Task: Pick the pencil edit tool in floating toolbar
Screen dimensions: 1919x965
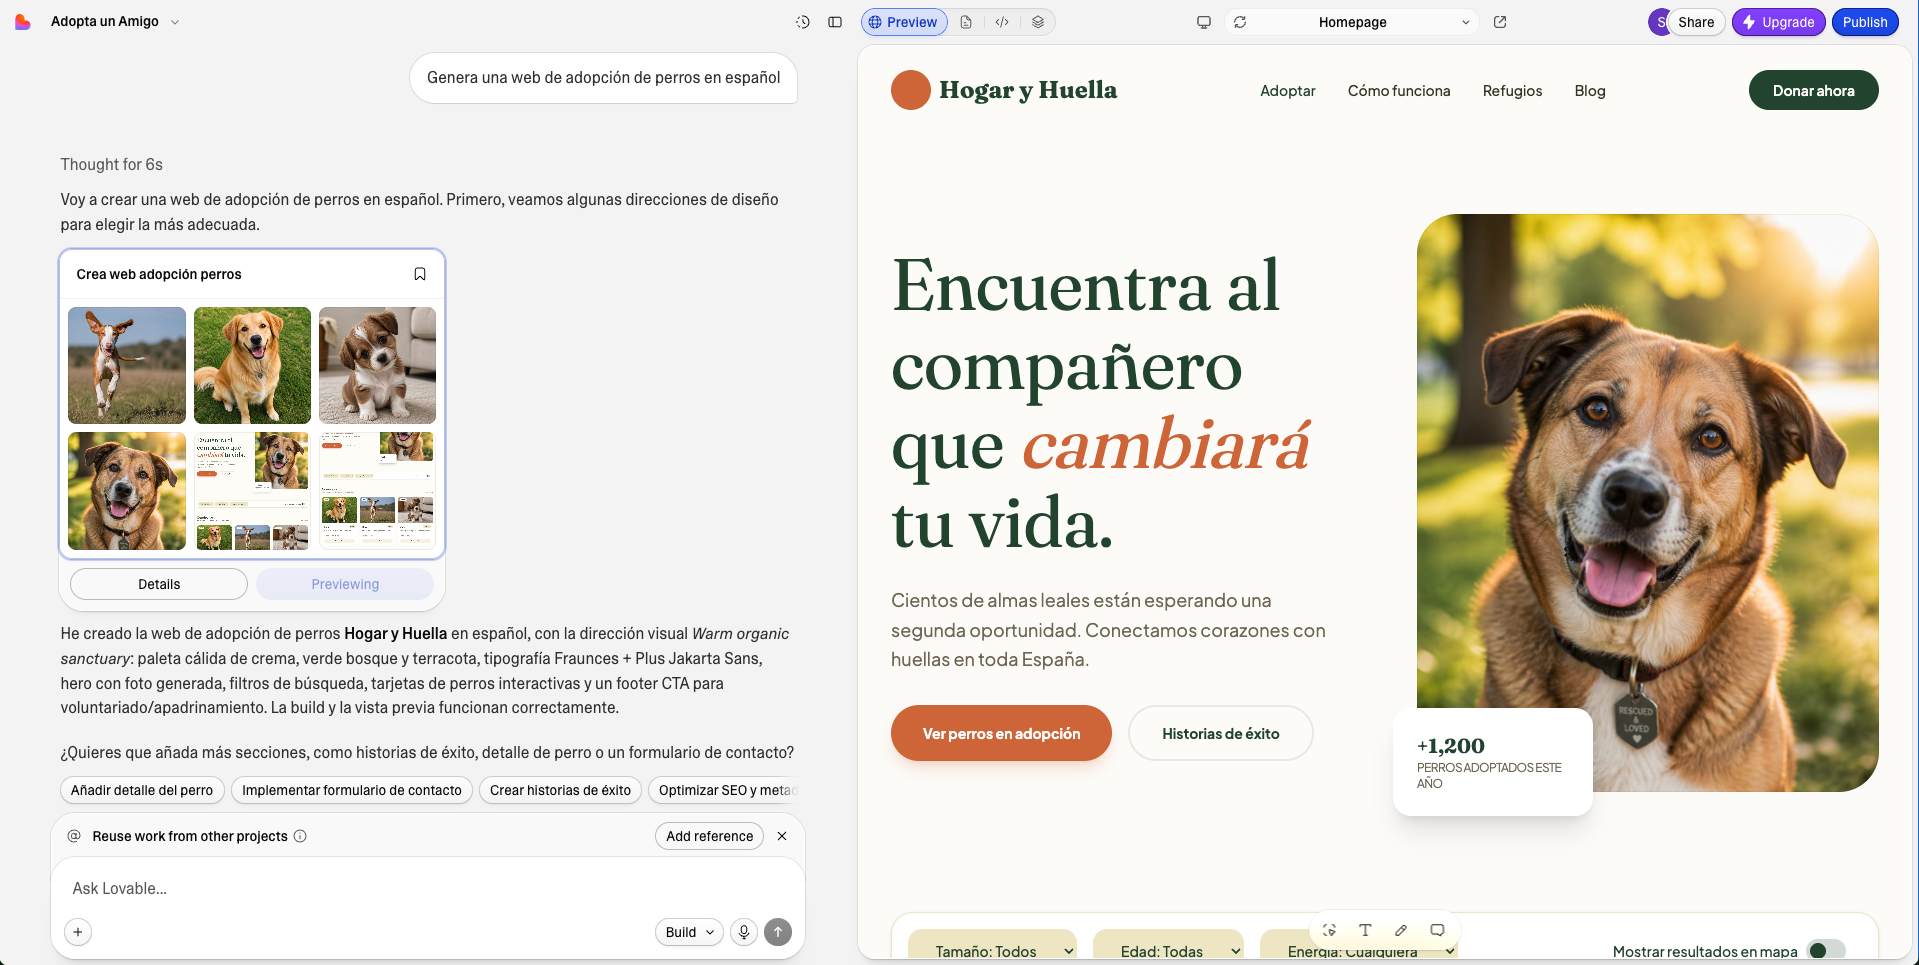Action: [1401, 930]
